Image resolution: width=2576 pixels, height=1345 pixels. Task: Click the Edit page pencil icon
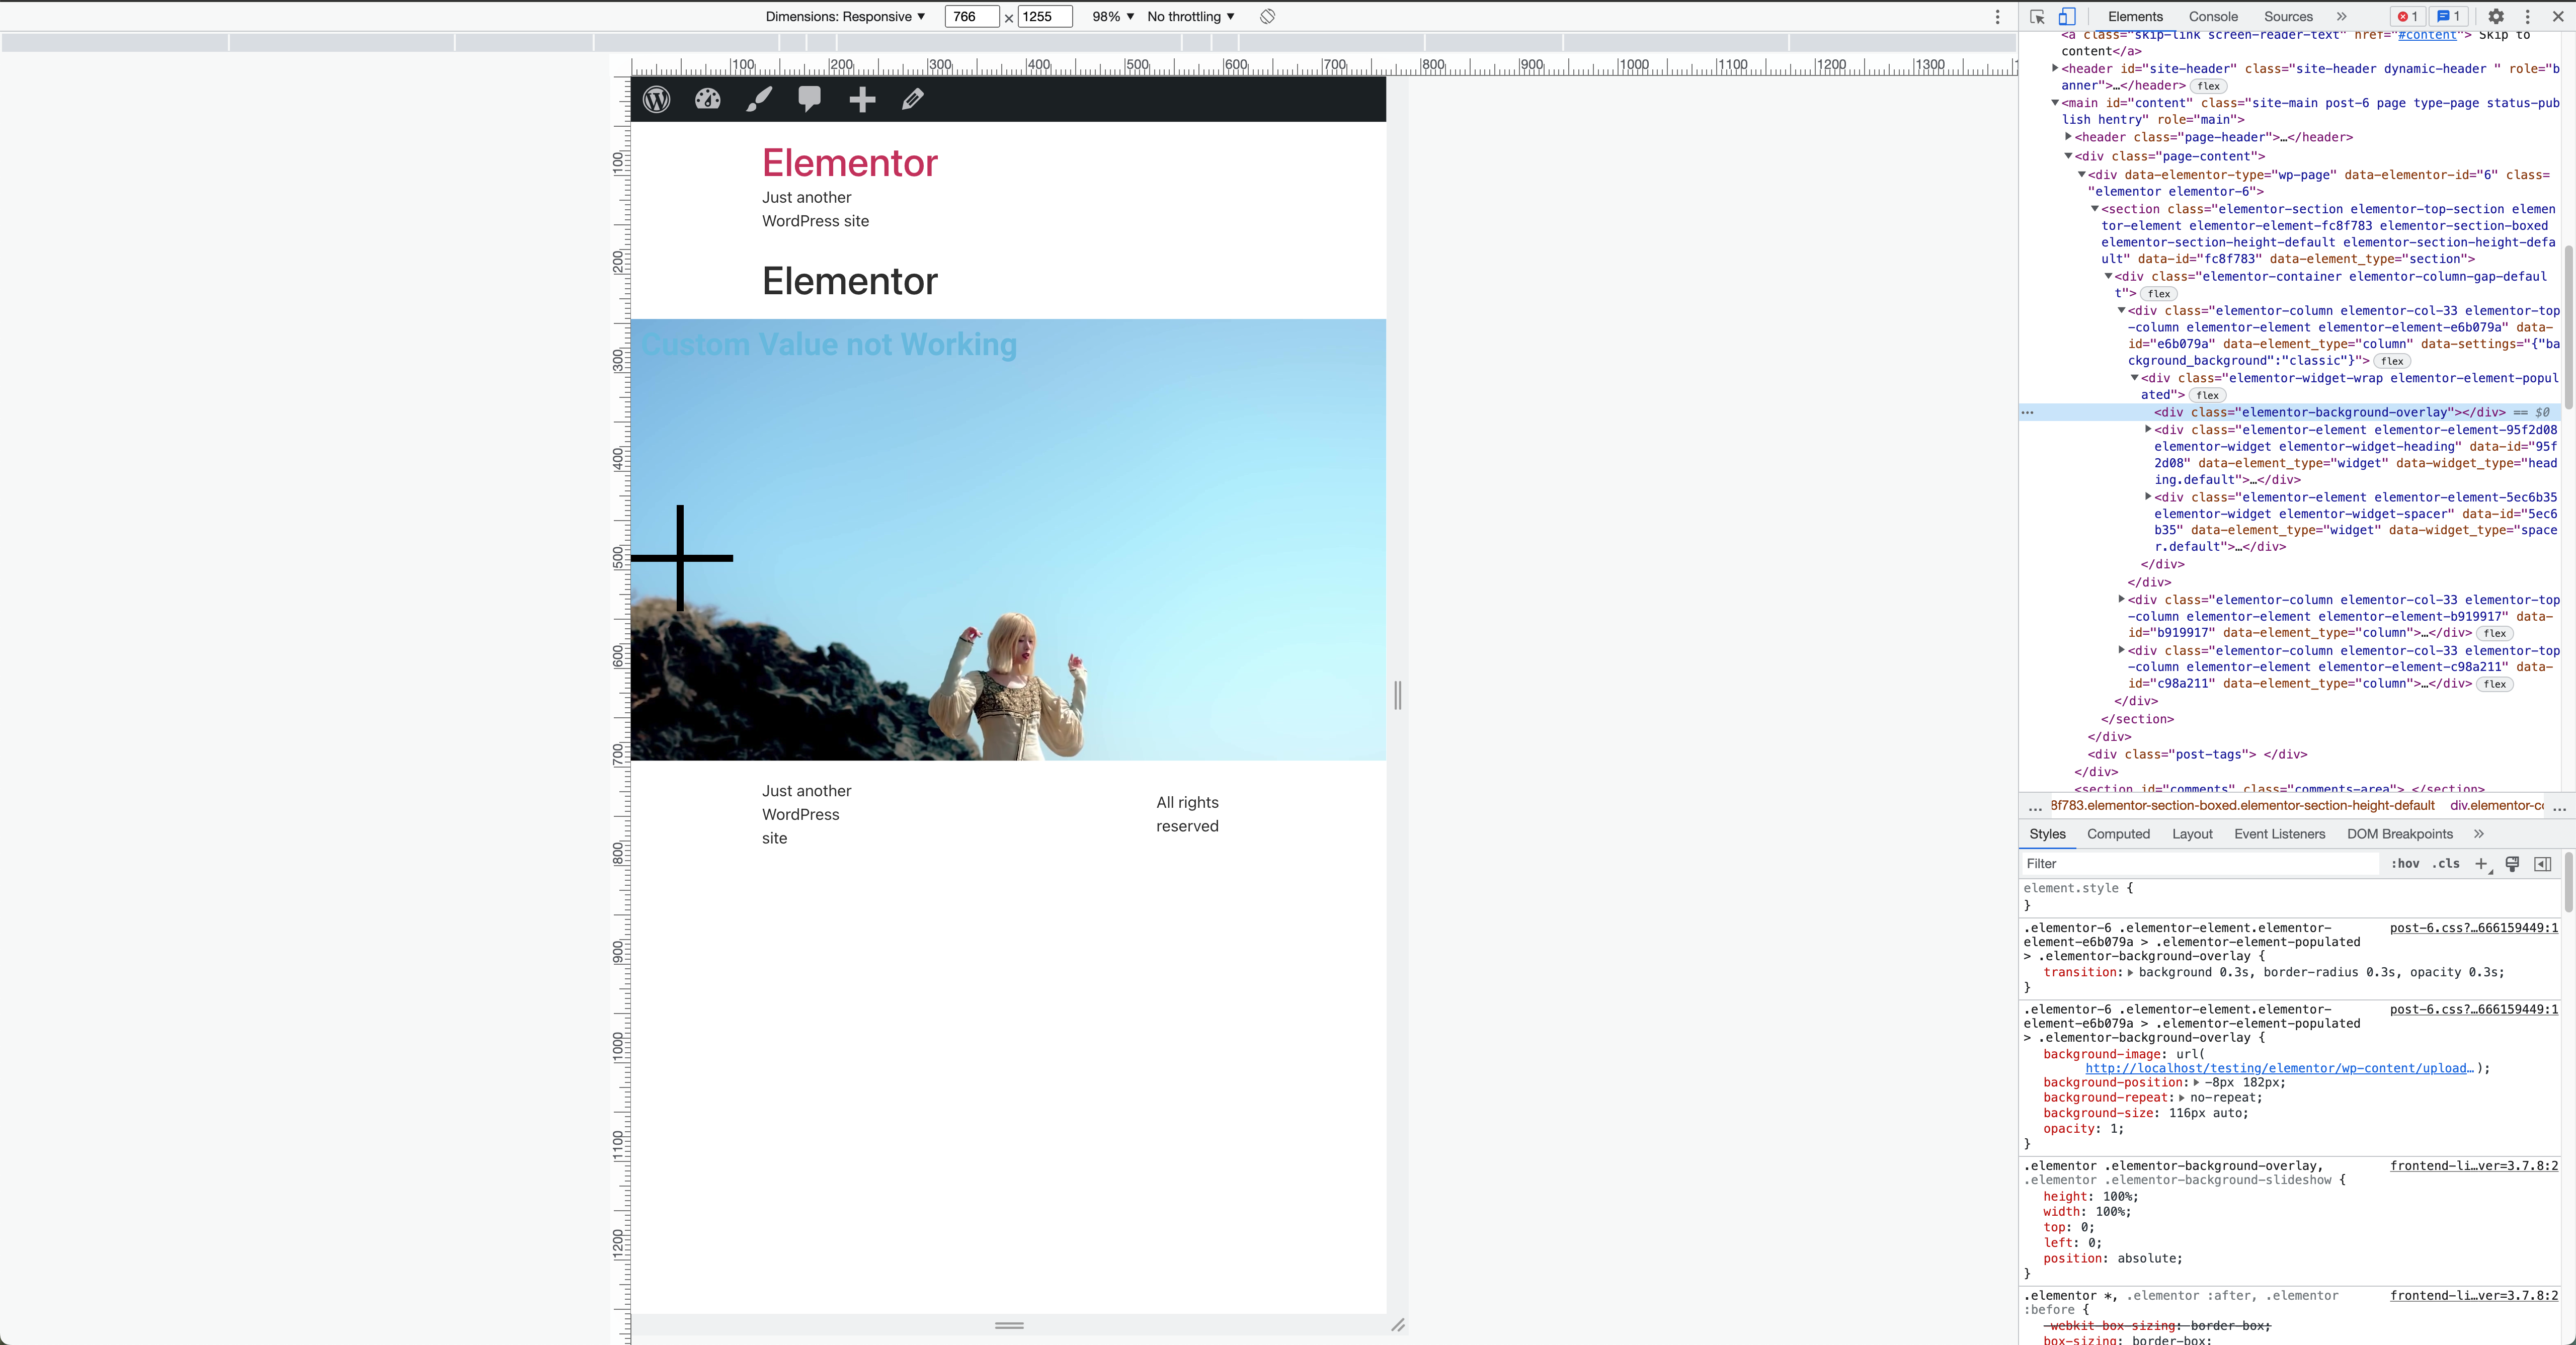(x=913, y=99)
